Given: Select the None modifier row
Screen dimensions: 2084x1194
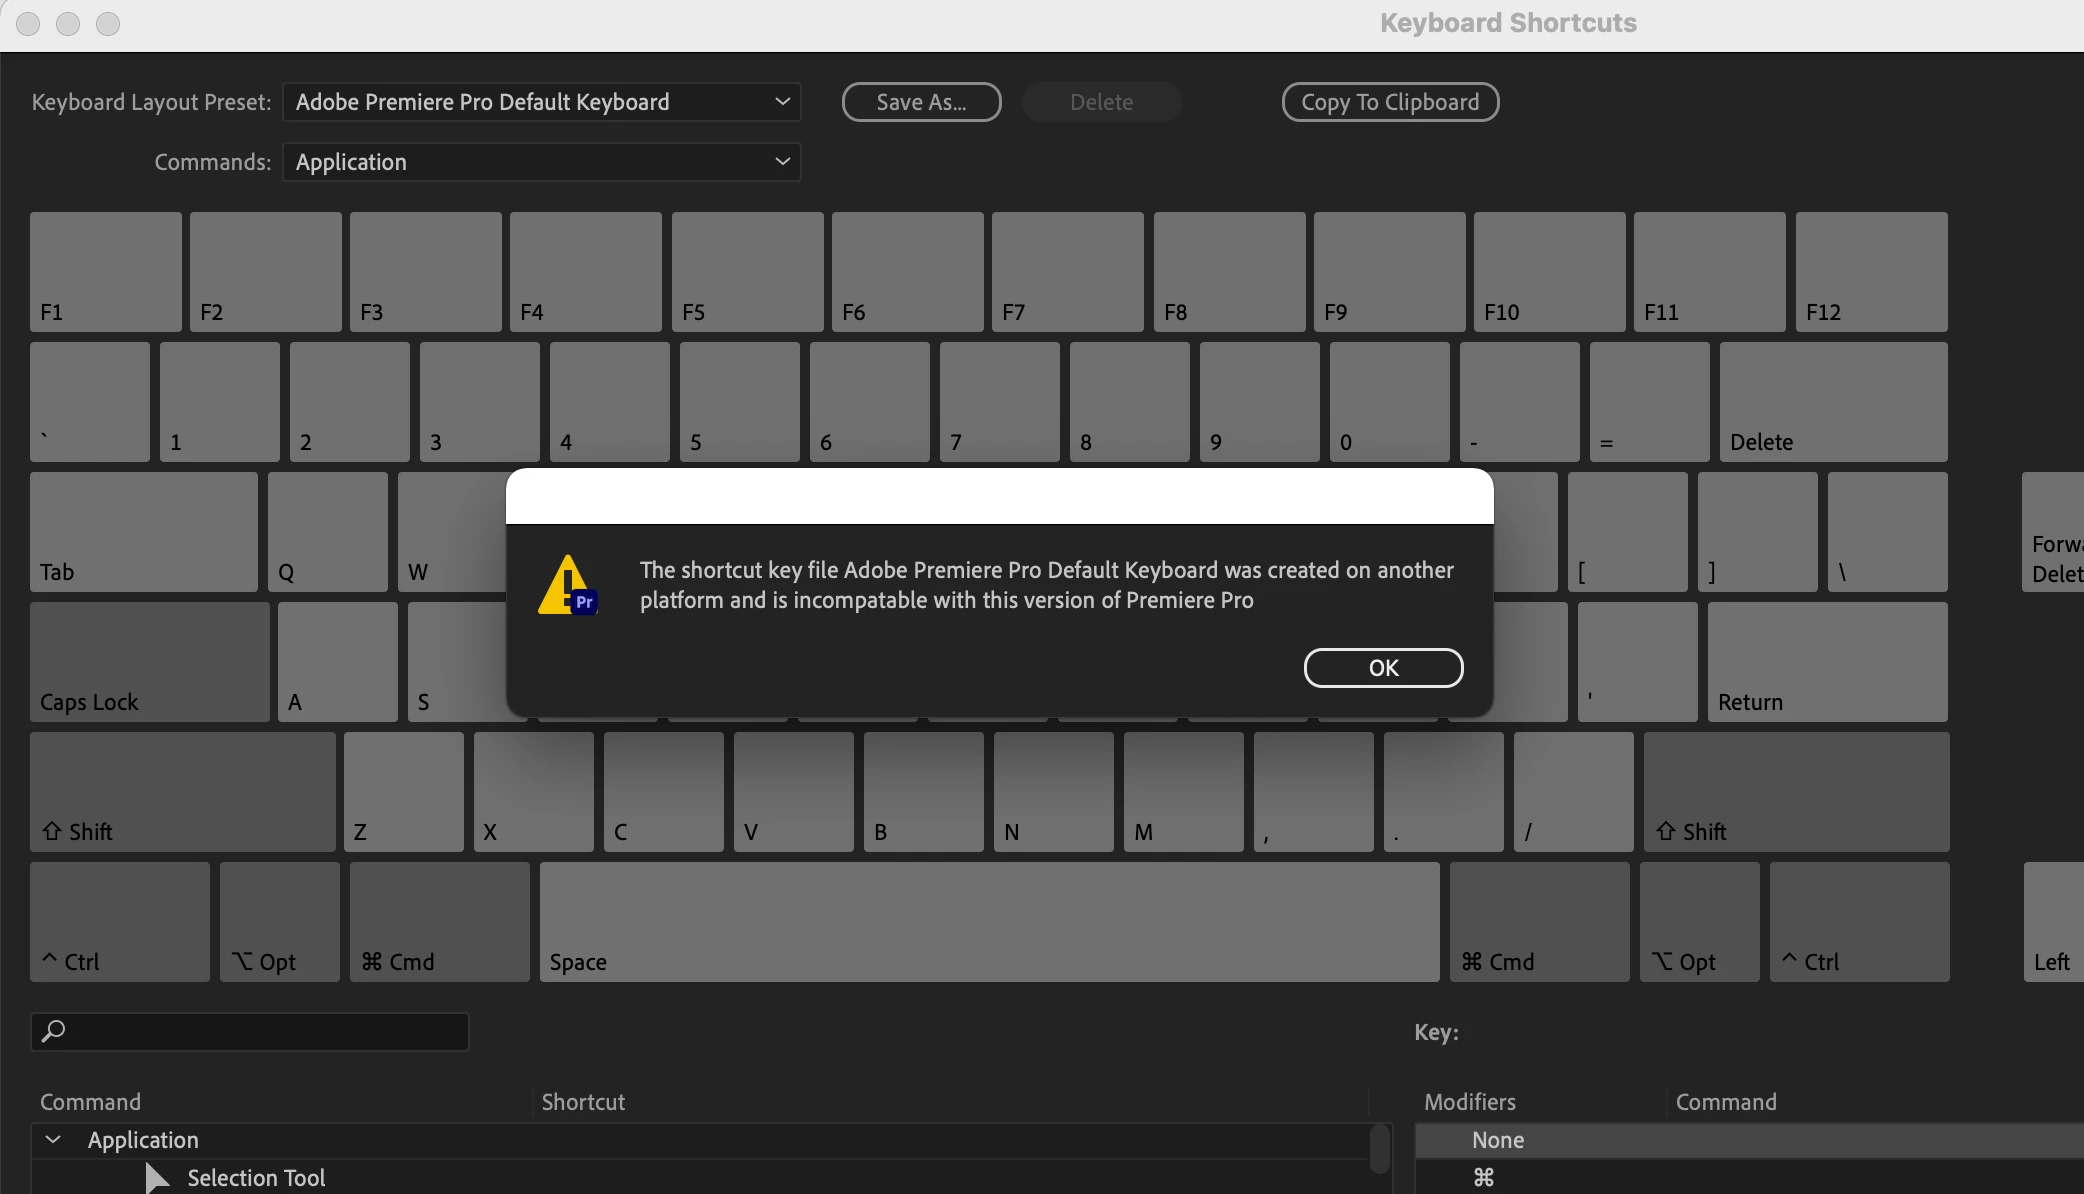Looking at the screenshot, I should [1497, 1140].
